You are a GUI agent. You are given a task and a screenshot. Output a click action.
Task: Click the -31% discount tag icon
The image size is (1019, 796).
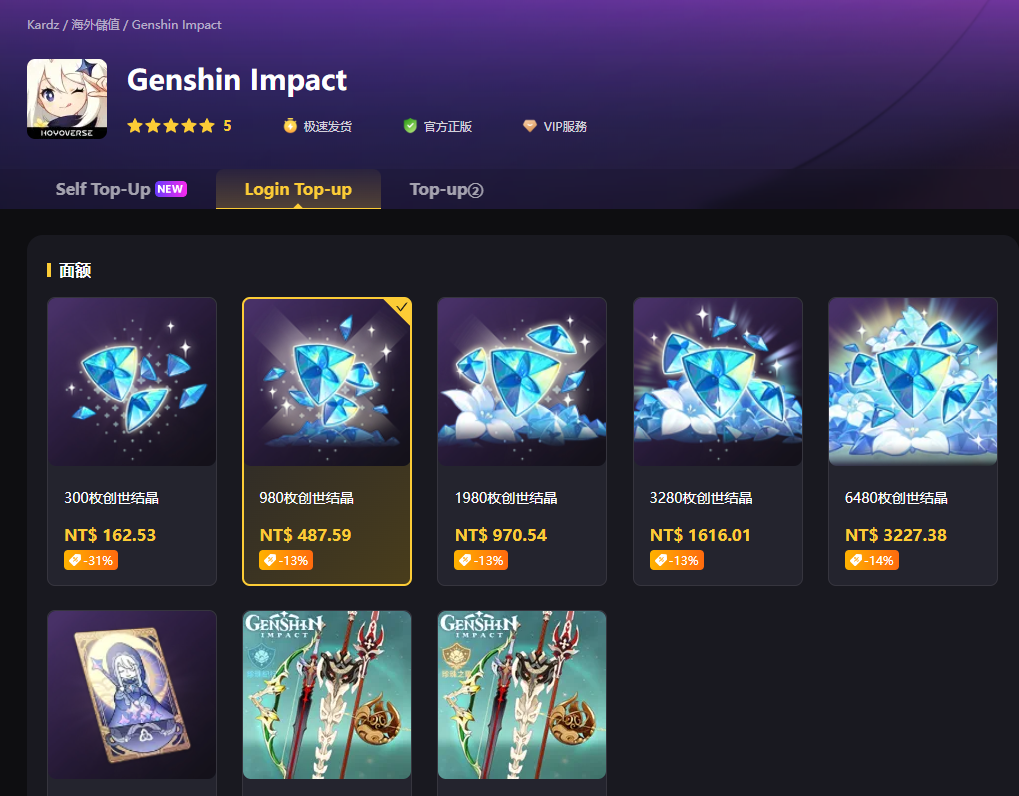tap(75, 560)
